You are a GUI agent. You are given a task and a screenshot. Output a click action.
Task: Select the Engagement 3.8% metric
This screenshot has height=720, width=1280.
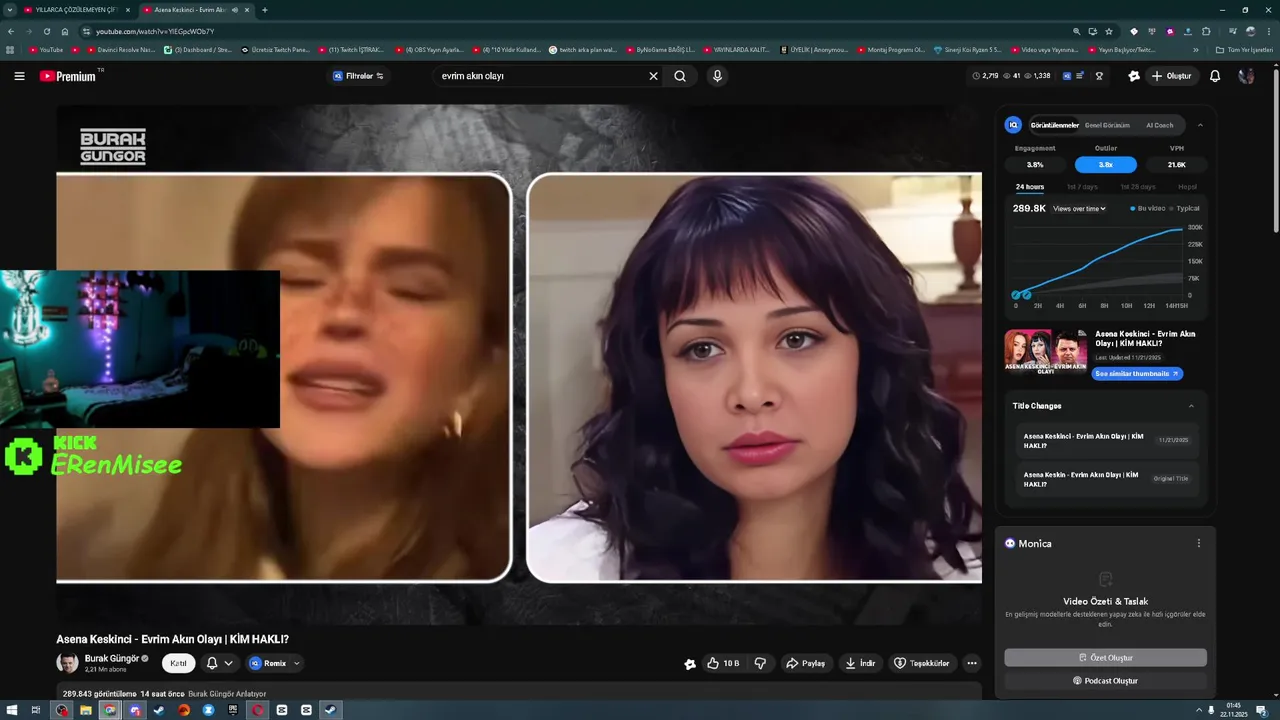click(x=1035, y=165)
